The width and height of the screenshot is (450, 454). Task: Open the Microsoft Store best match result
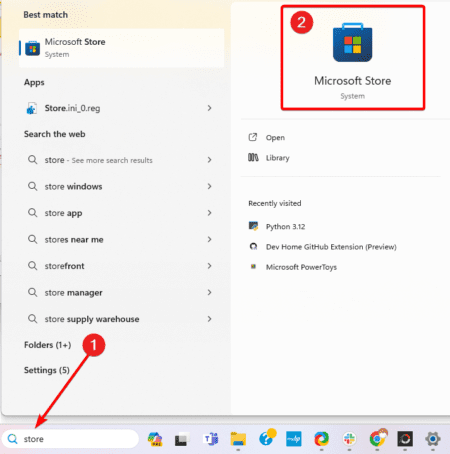(x=121, y=48)
